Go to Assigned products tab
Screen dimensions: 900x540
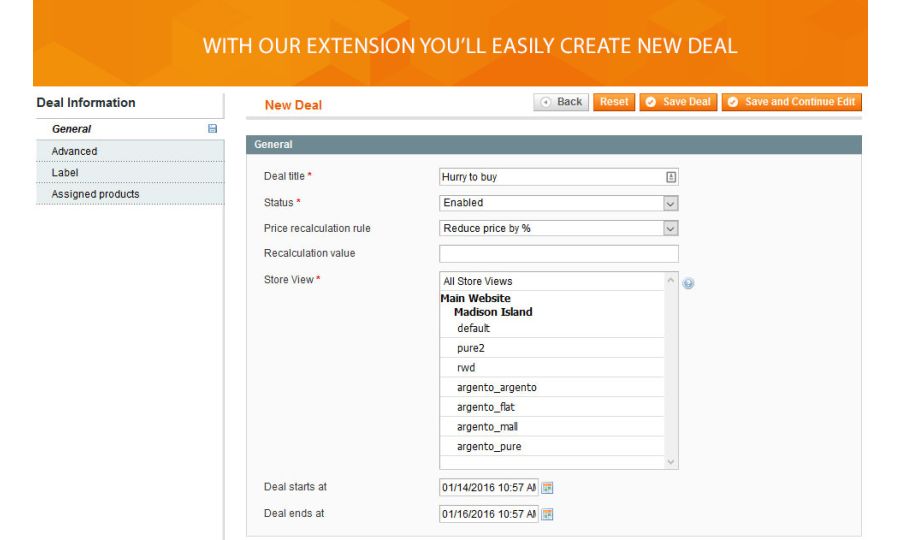[95, 194]
